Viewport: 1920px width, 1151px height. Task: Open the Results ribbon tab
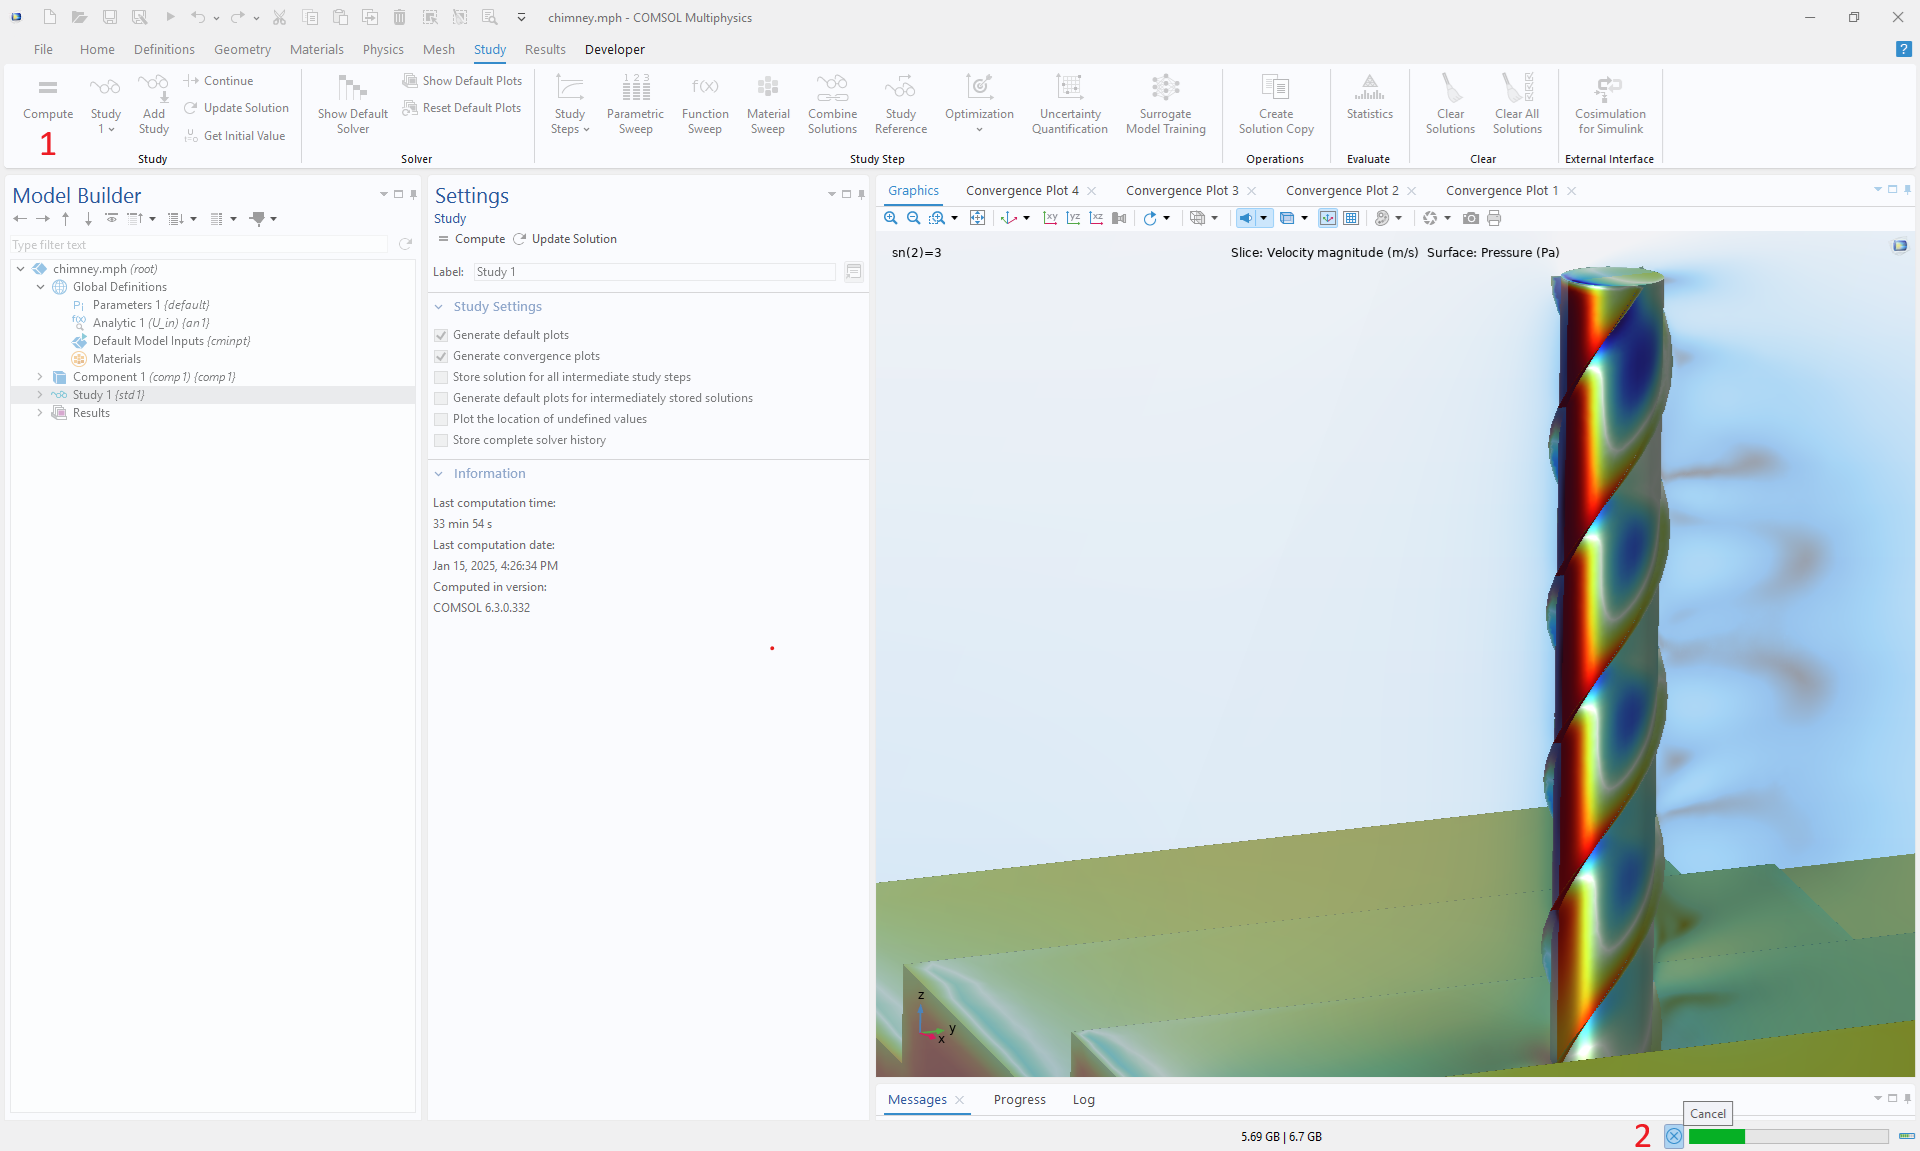[545, 49]
